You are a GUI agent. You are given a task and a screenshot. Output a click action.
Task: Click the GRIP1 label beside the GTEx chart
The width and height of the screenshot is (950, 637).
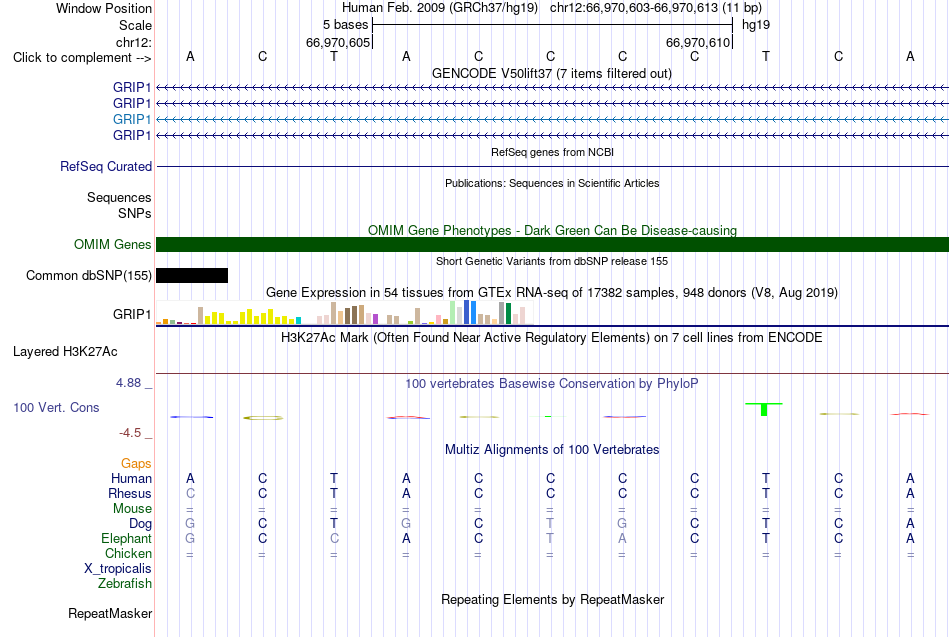click(131, 314)
